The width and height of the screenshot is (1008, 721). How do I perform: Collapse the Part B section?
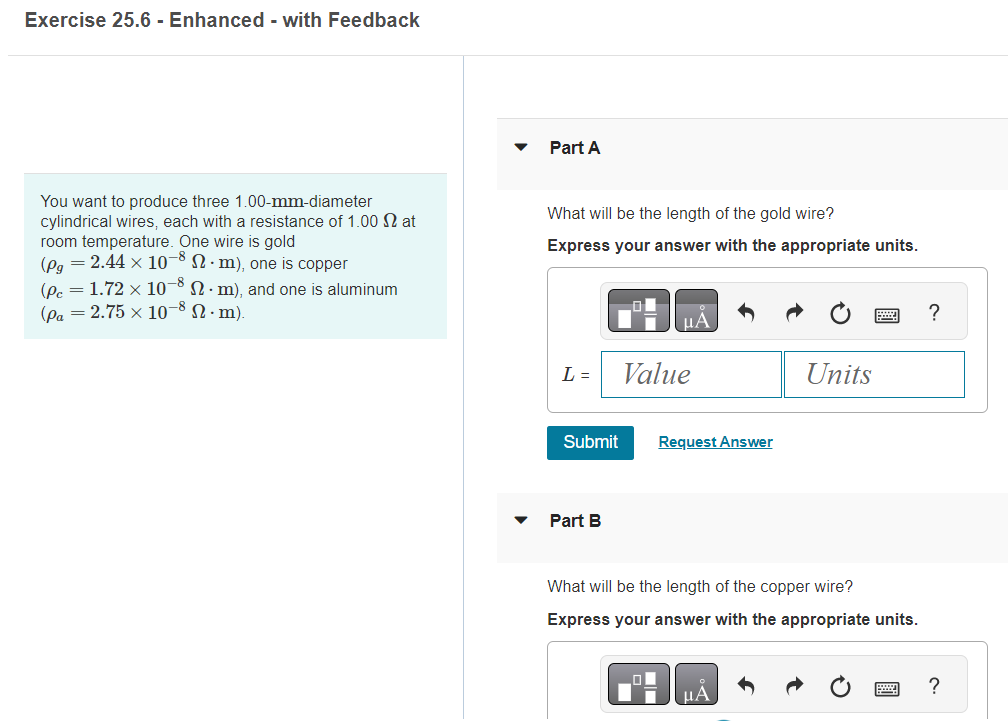tap(521, 521)
